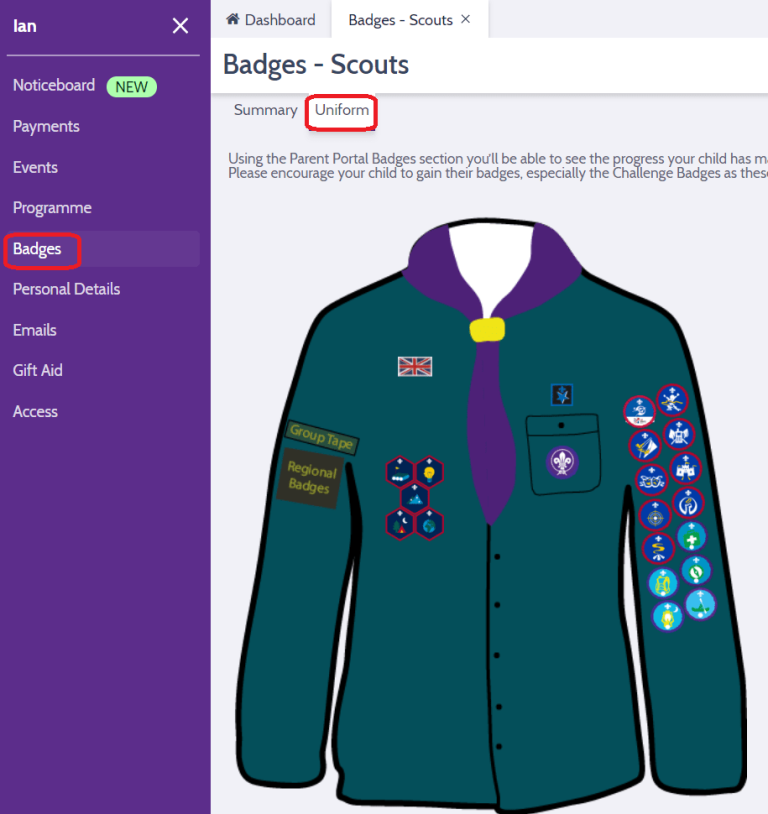
Task: Open Gift Aid in the sidebar
Action: coord(38,371)
